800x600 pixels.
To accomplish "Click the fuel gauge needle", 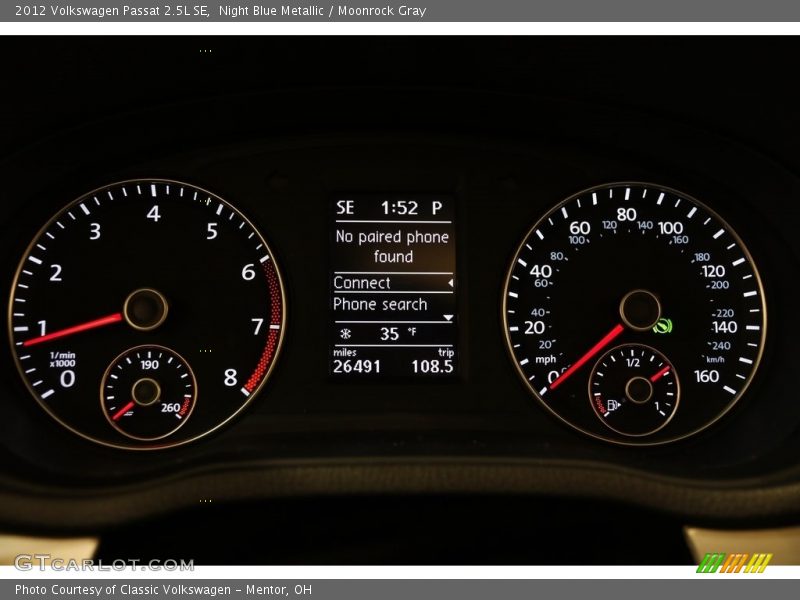I will coord(660,374).
